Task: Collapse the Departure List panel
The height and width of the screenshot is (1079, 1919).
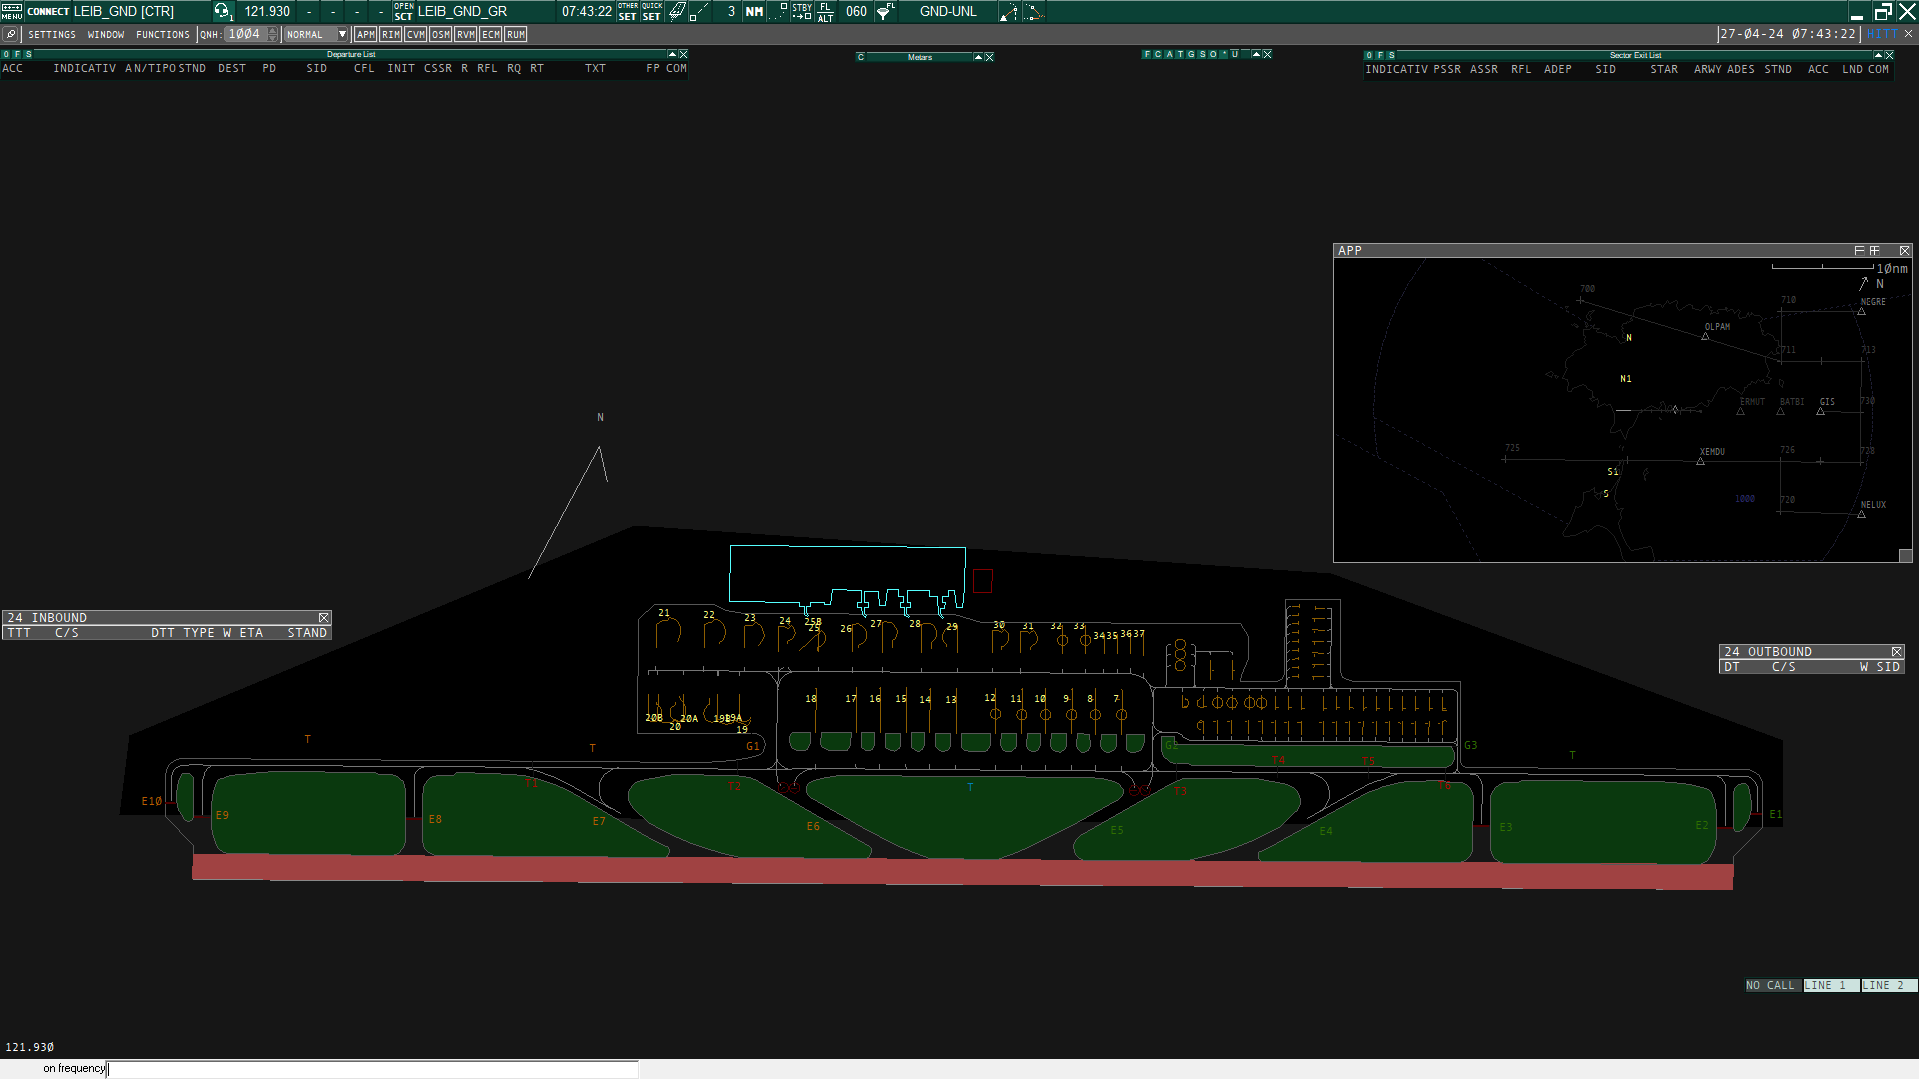Action: pyautogui.click(x=672, y=54)
